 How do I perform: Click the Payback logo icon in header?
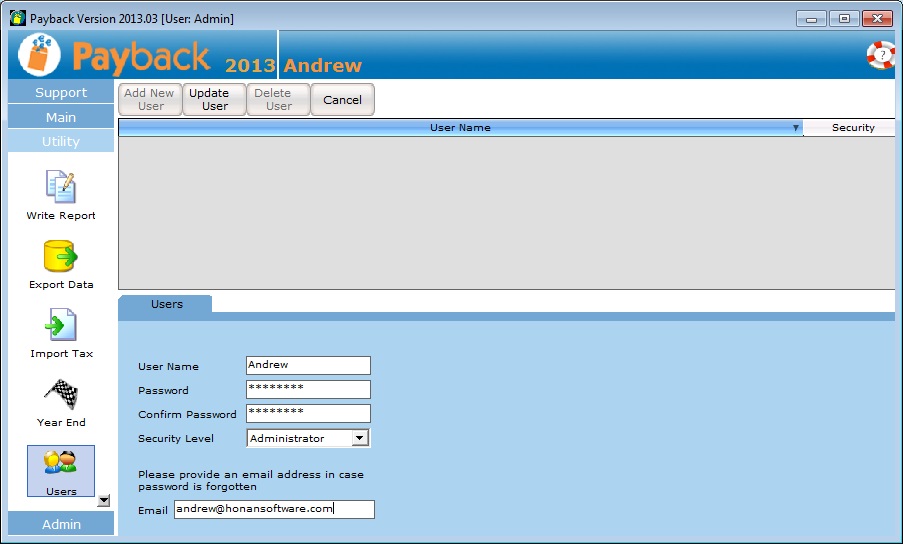[39, 55]
